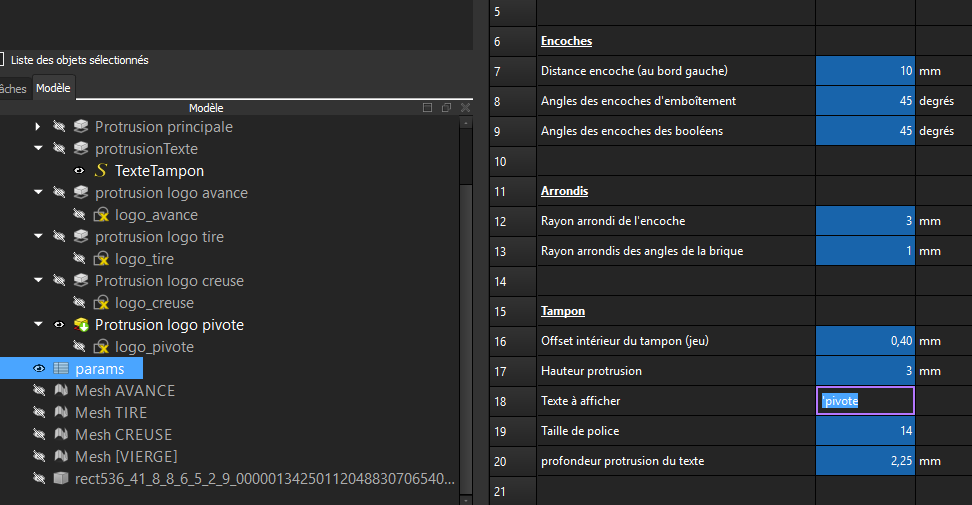Click the TexteTampon ShapeString icon
The image size is (972, 505).
[x=100, y=170]
